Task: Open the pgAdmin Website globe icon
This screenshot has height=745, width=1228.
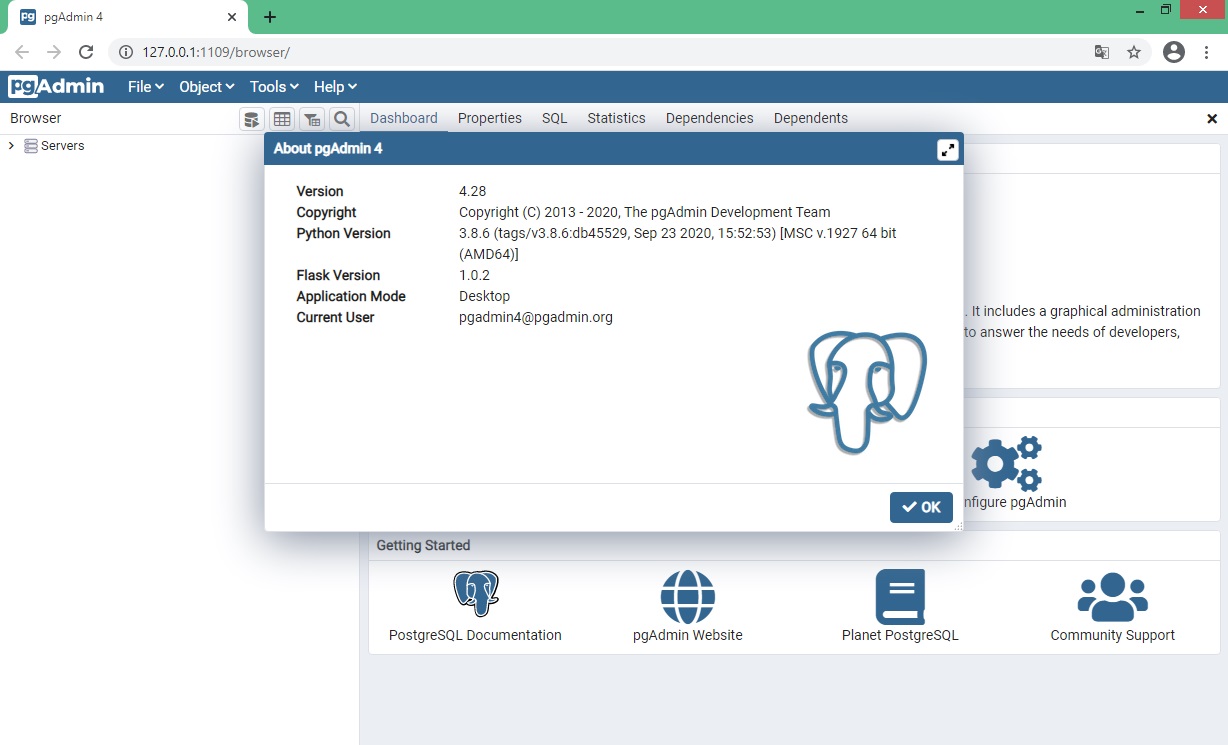Action: [x=688, y=597]
